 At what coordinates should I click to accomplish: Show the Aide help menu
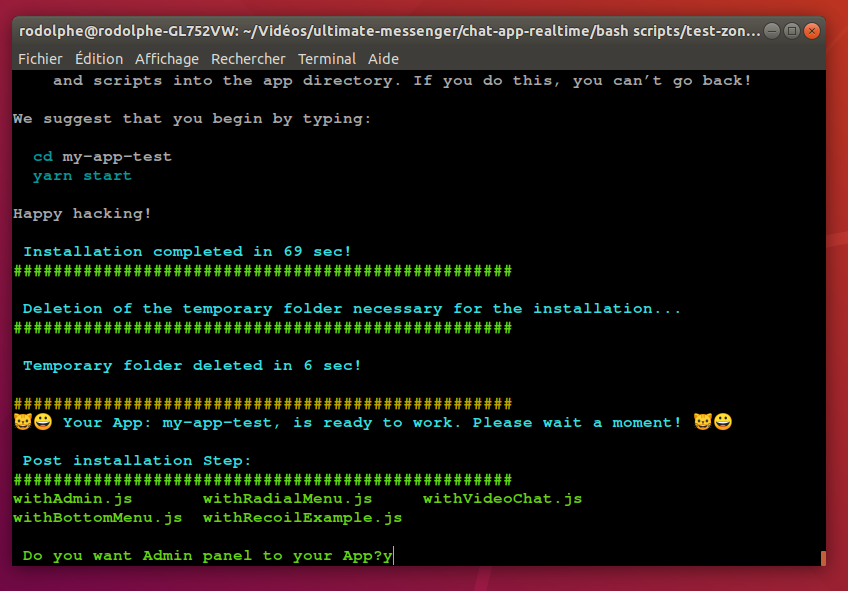(383, 59)
